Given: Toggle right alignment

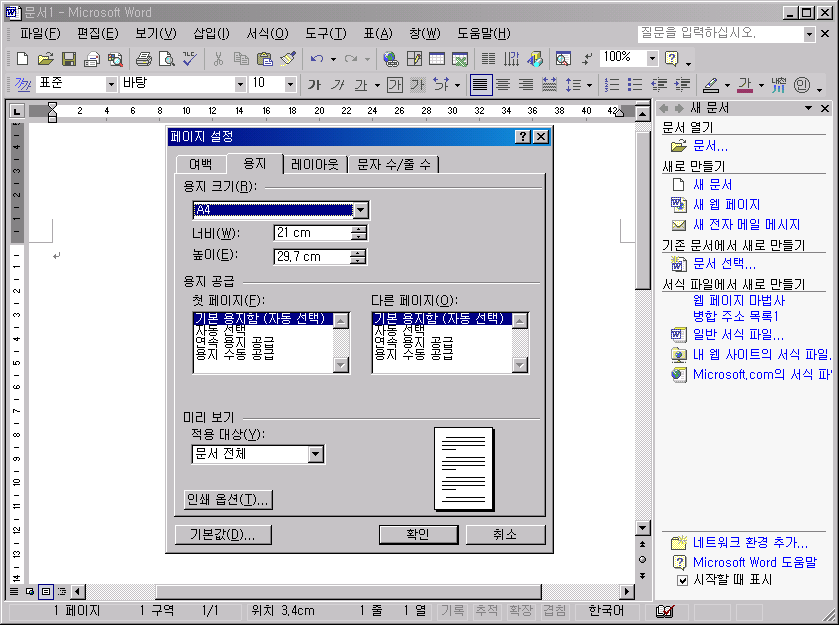Looking at the screenshot, I should 526,85.
